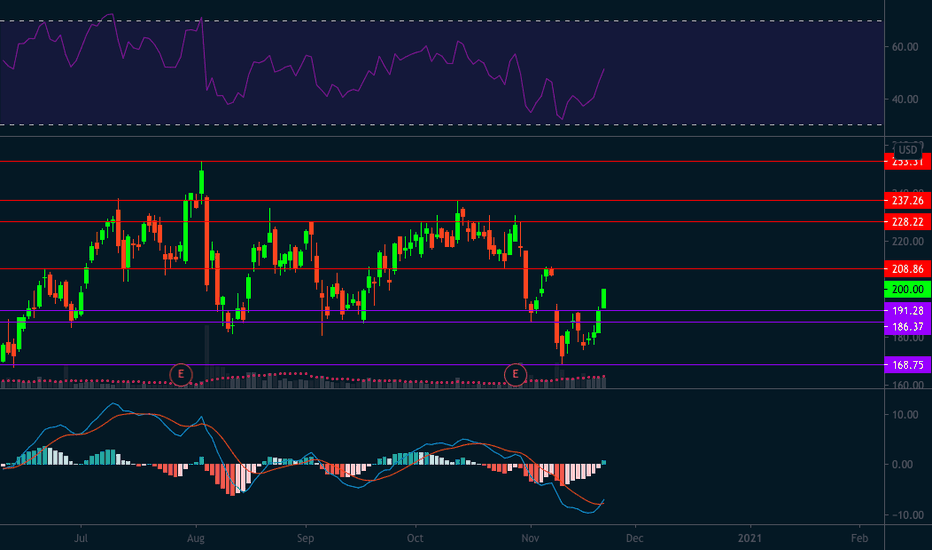This screenshot has height=550, width=932.
Task: Click the green 200.00 current price label
Action: (x=908, y=290)
